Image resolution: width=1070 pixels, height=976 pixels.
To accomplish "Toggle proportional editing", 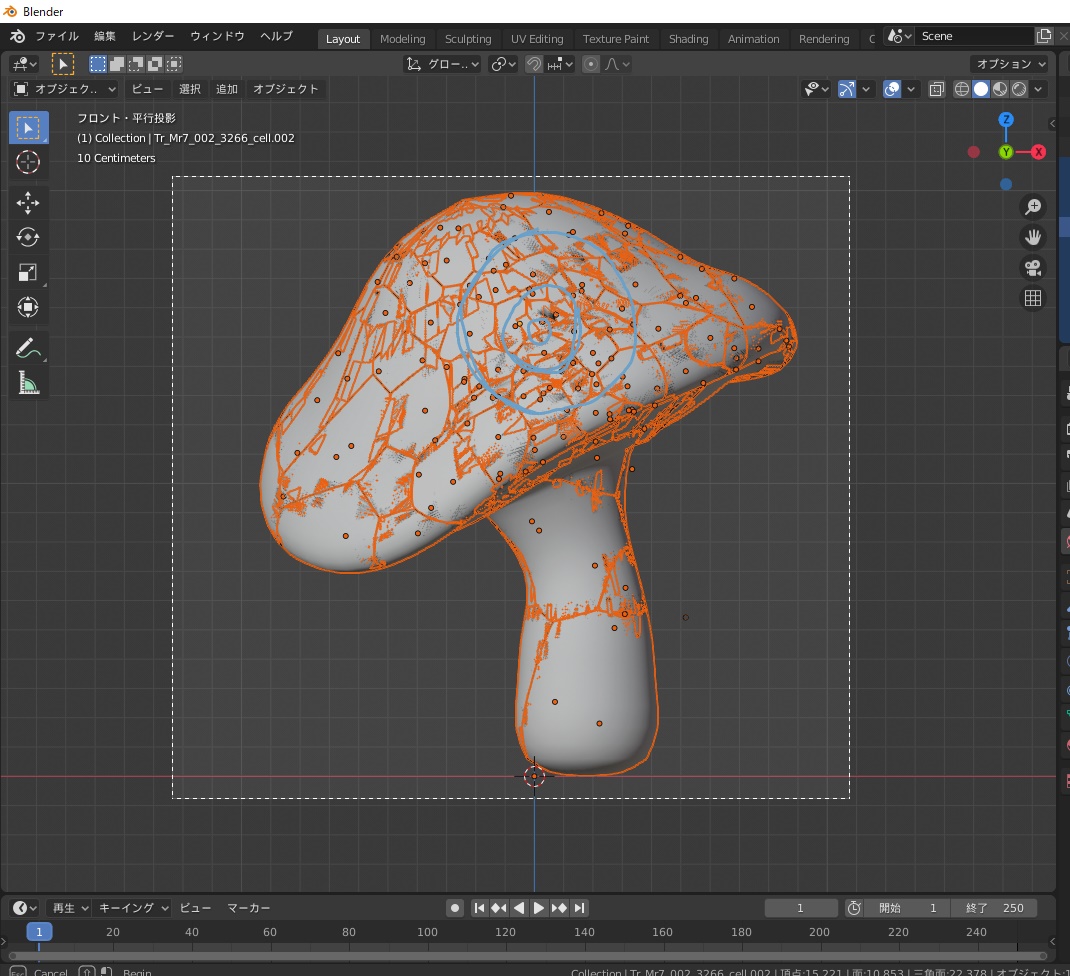I will 592,63.
